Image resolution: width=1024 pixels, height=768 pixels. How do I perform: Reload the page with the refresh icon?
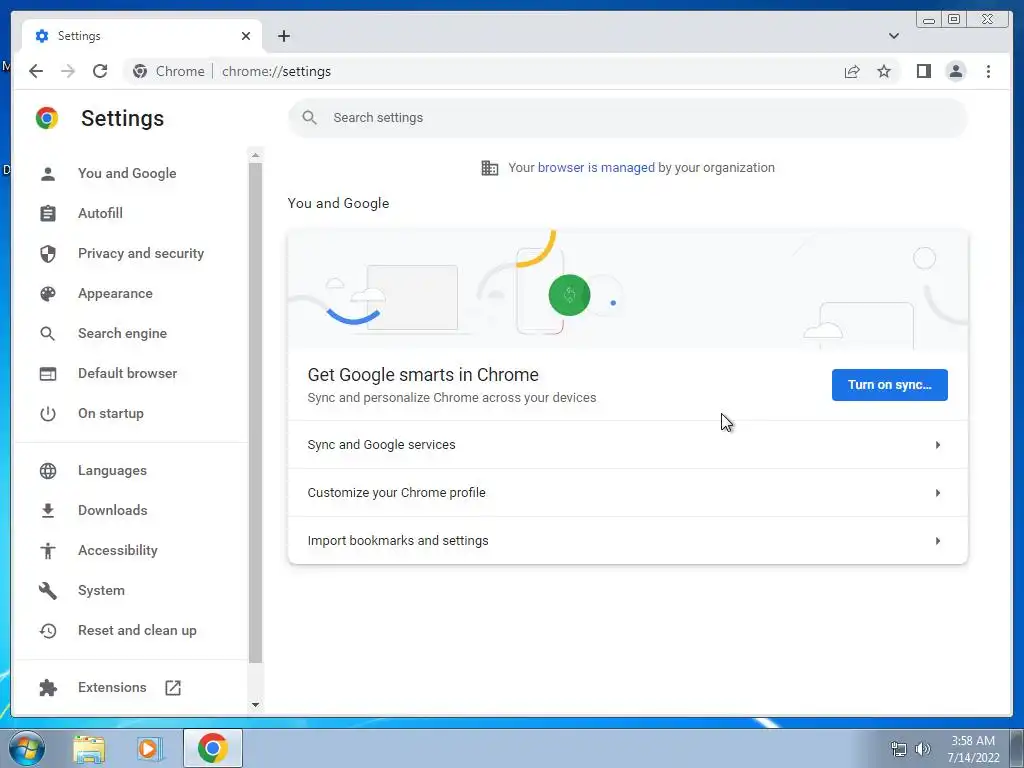(100, 71)
